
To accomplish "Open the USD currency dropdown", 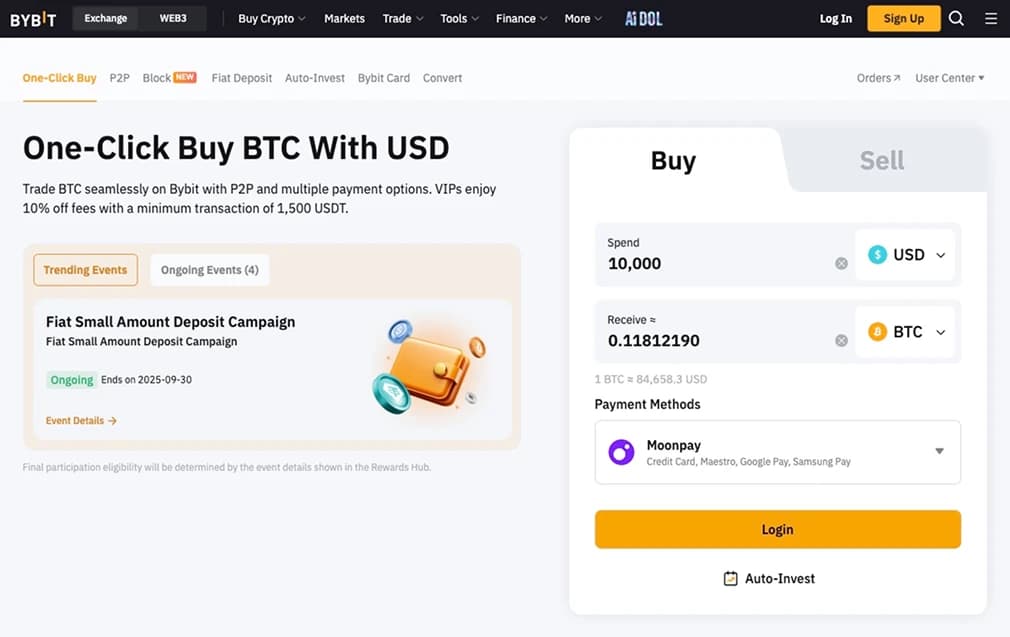I will [x=905, y=255].
